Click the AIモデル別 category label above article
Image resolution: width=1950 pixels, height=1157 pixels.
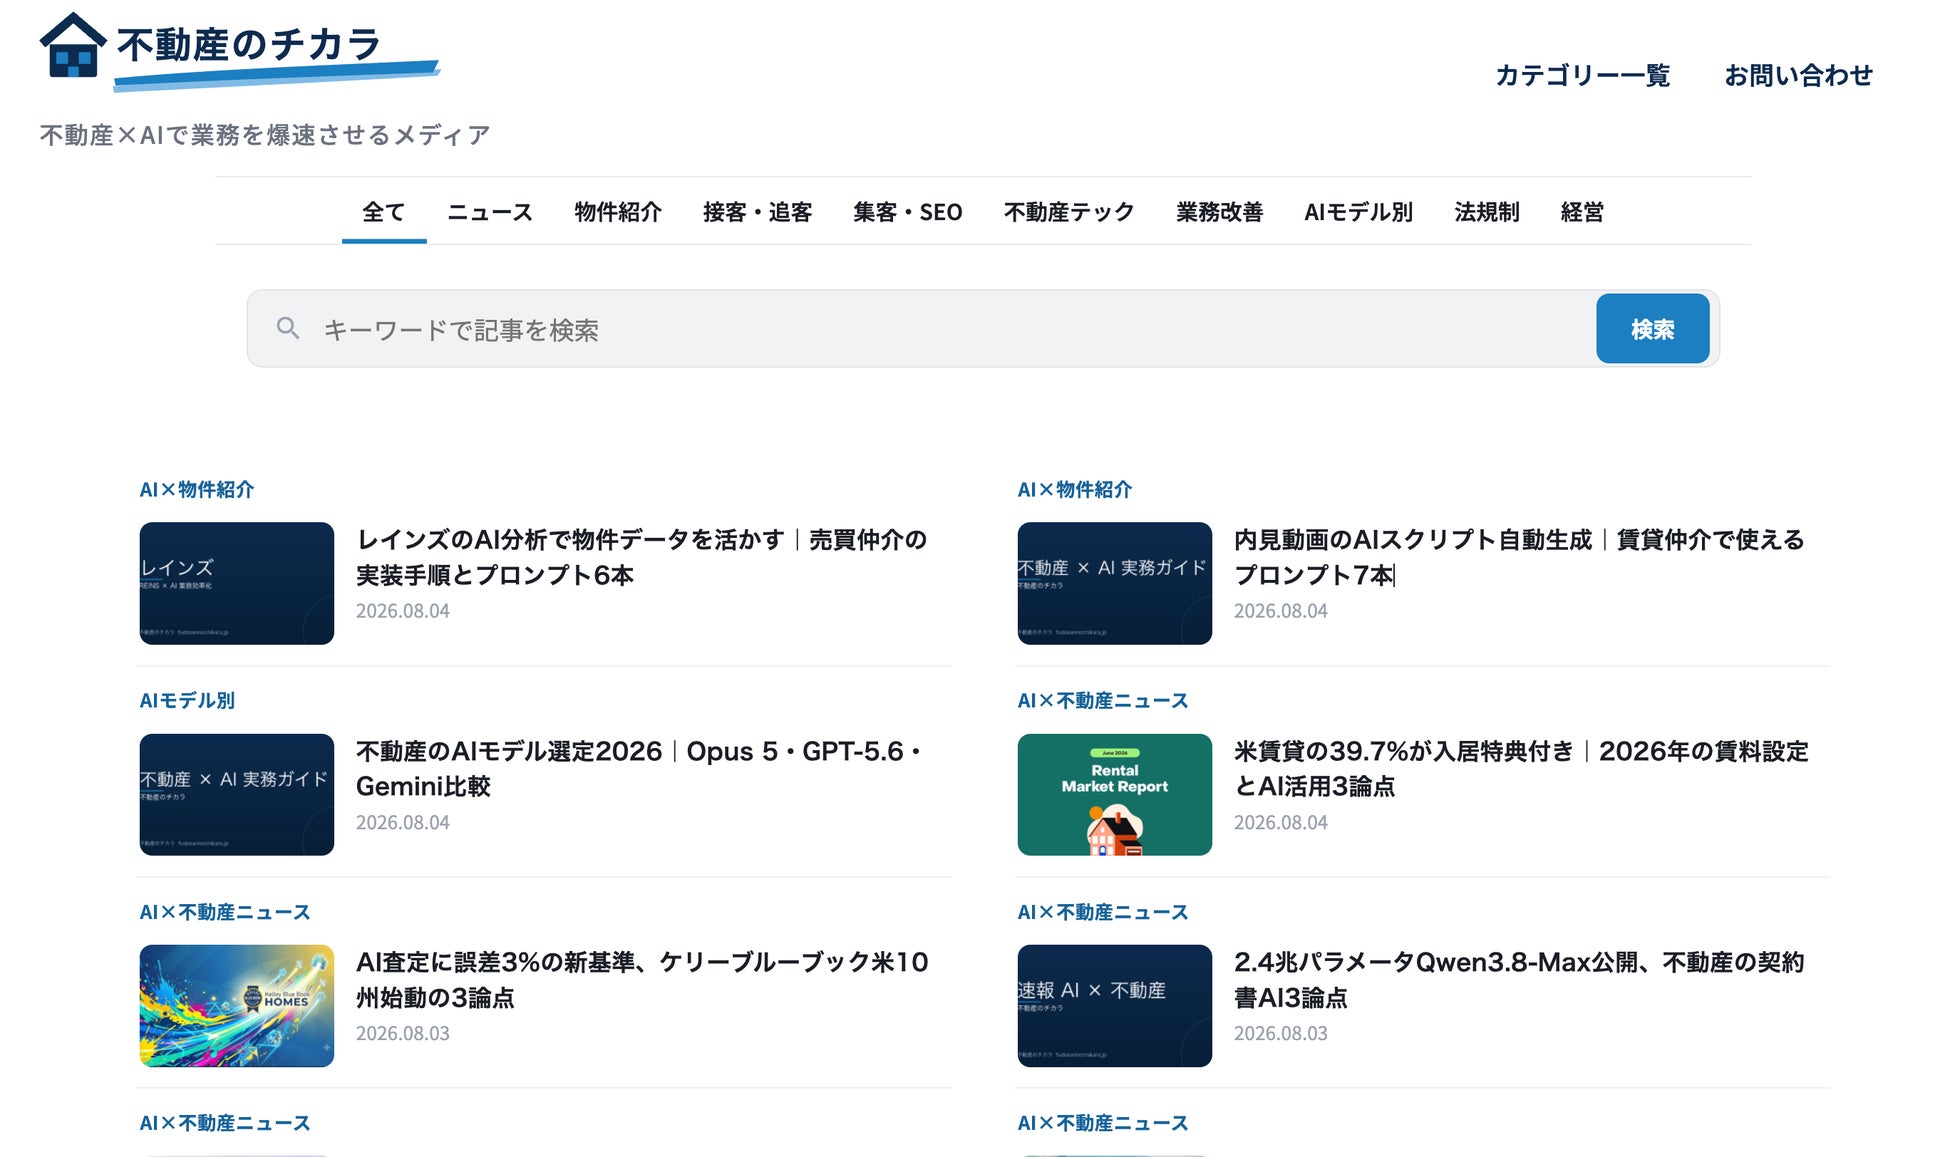tap(187, 701)
